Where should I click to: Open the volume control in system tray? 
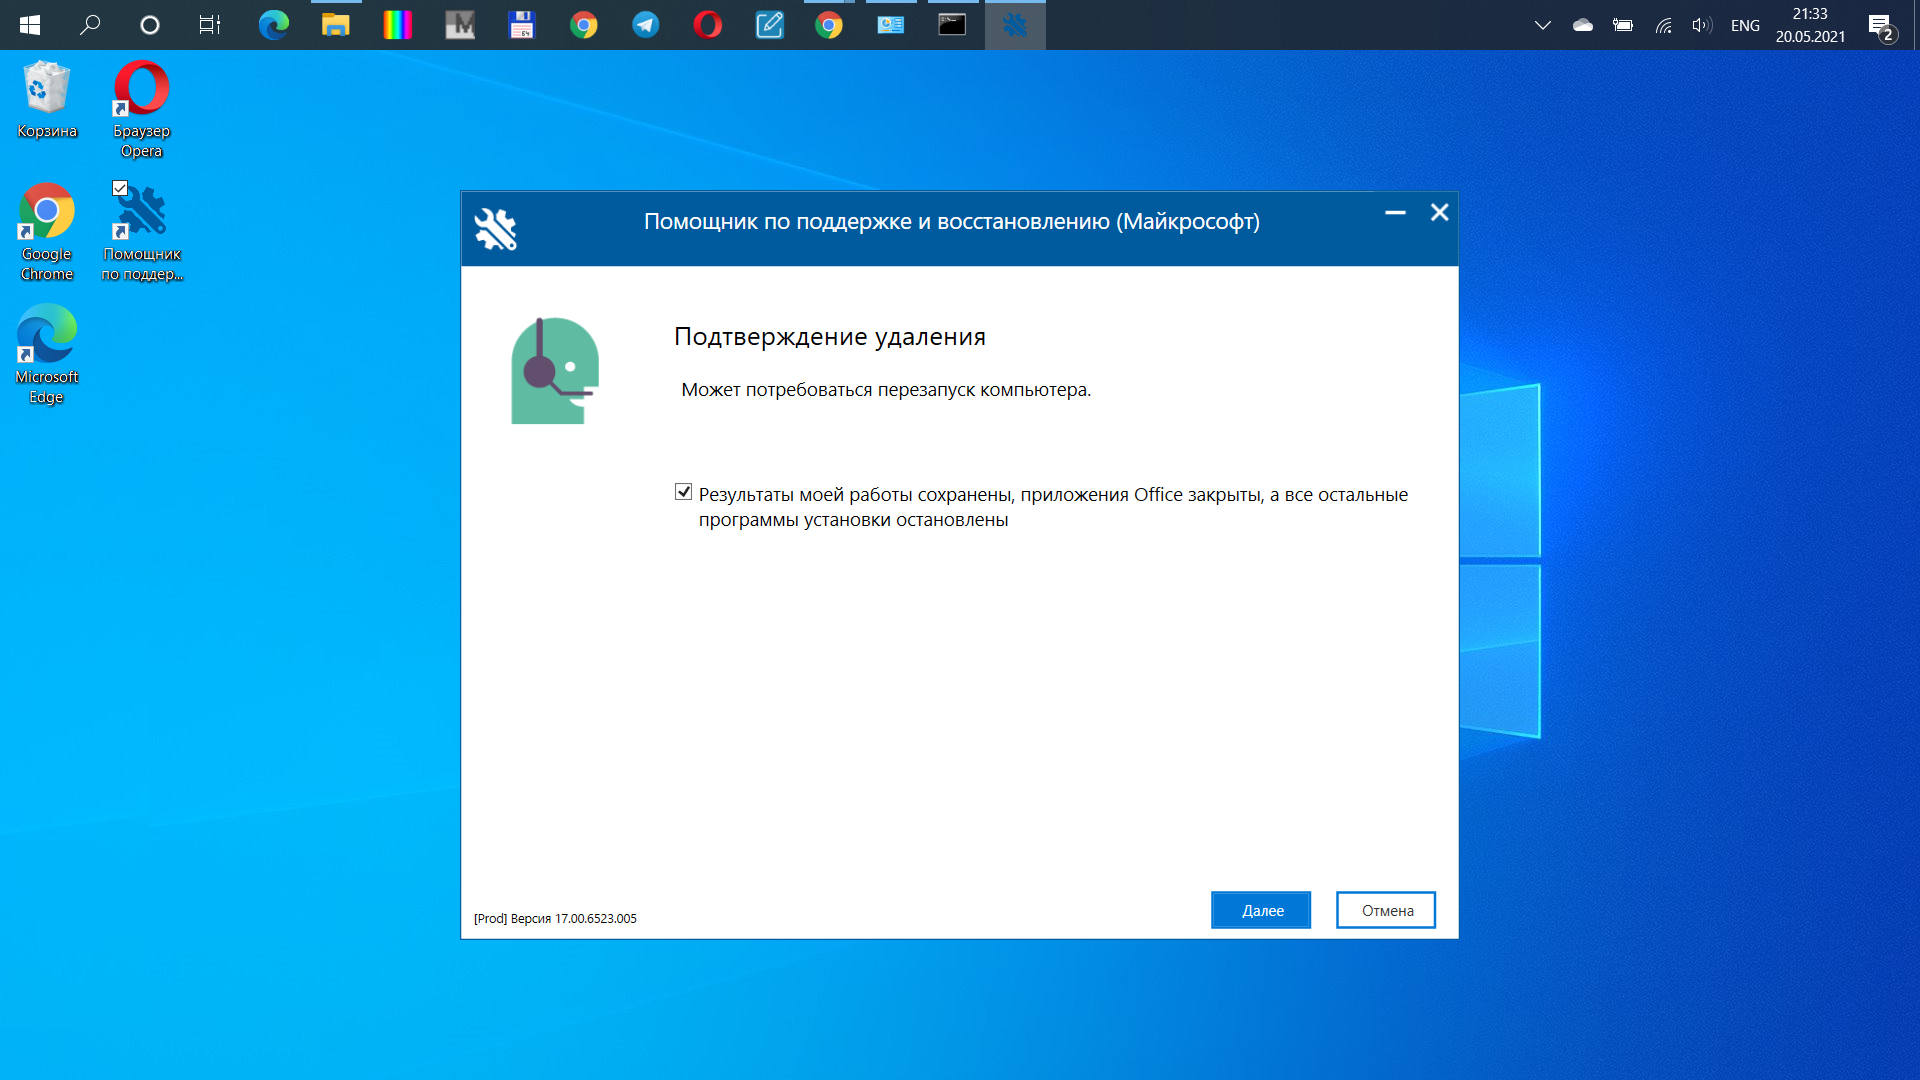(x=1702, y=25)
